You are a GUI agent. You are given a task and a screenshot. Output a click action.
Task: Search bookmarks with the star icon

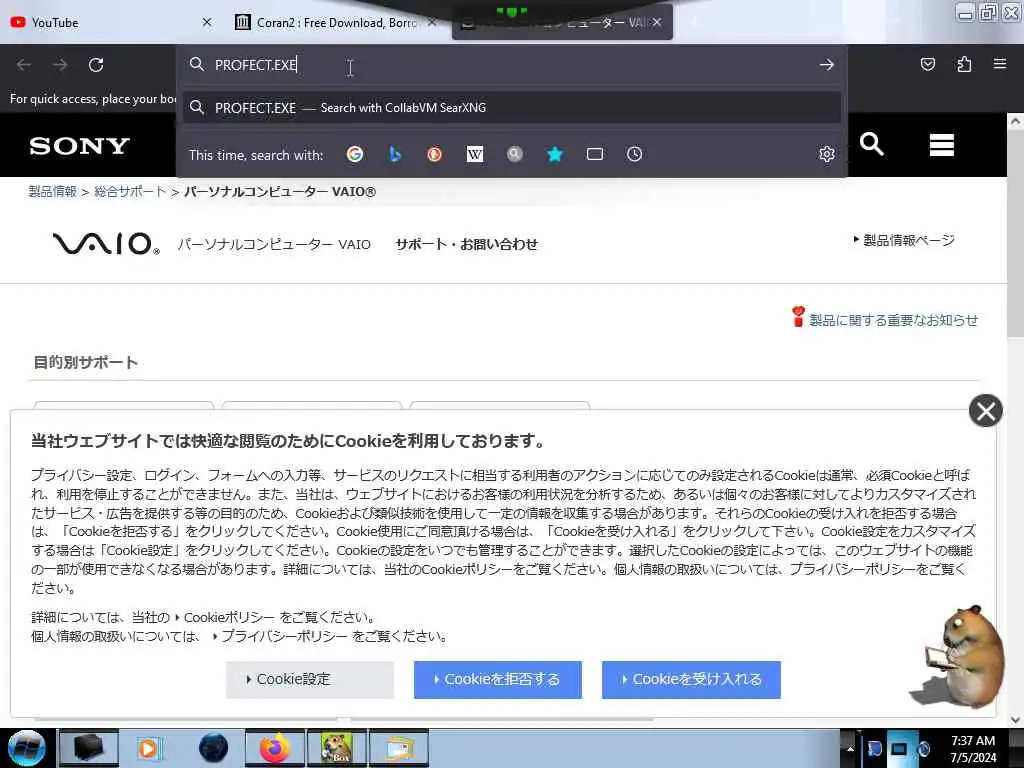coord(554,154)
